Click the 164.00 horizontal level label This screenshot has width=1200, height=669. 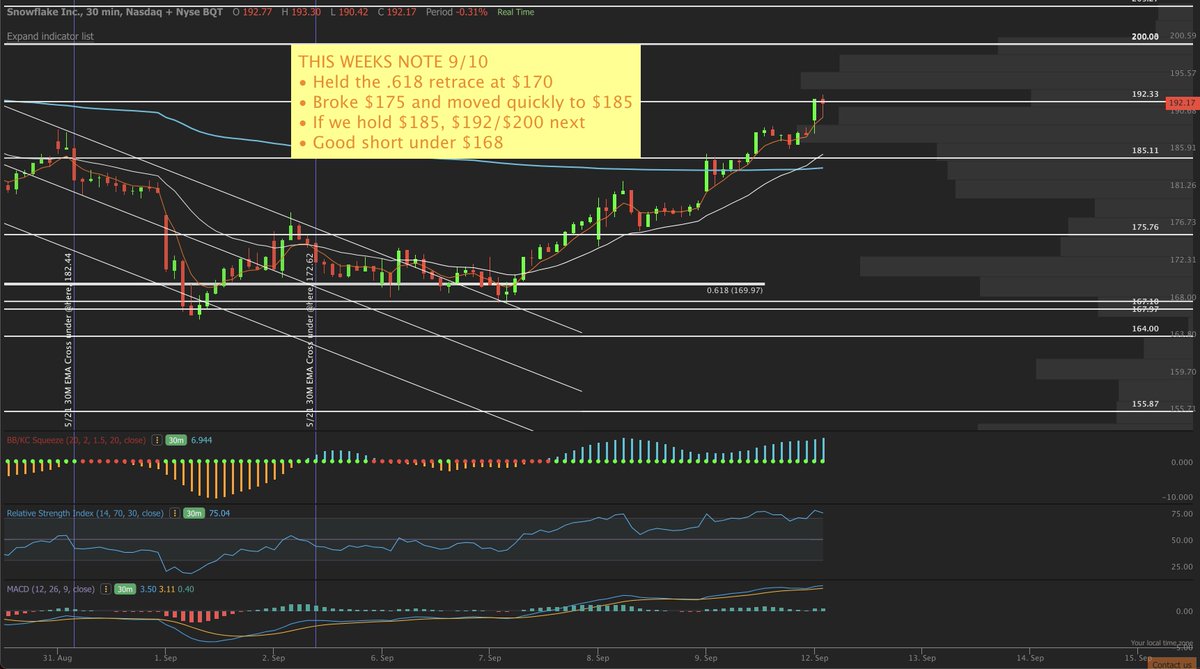click(x=1145, y=328)
